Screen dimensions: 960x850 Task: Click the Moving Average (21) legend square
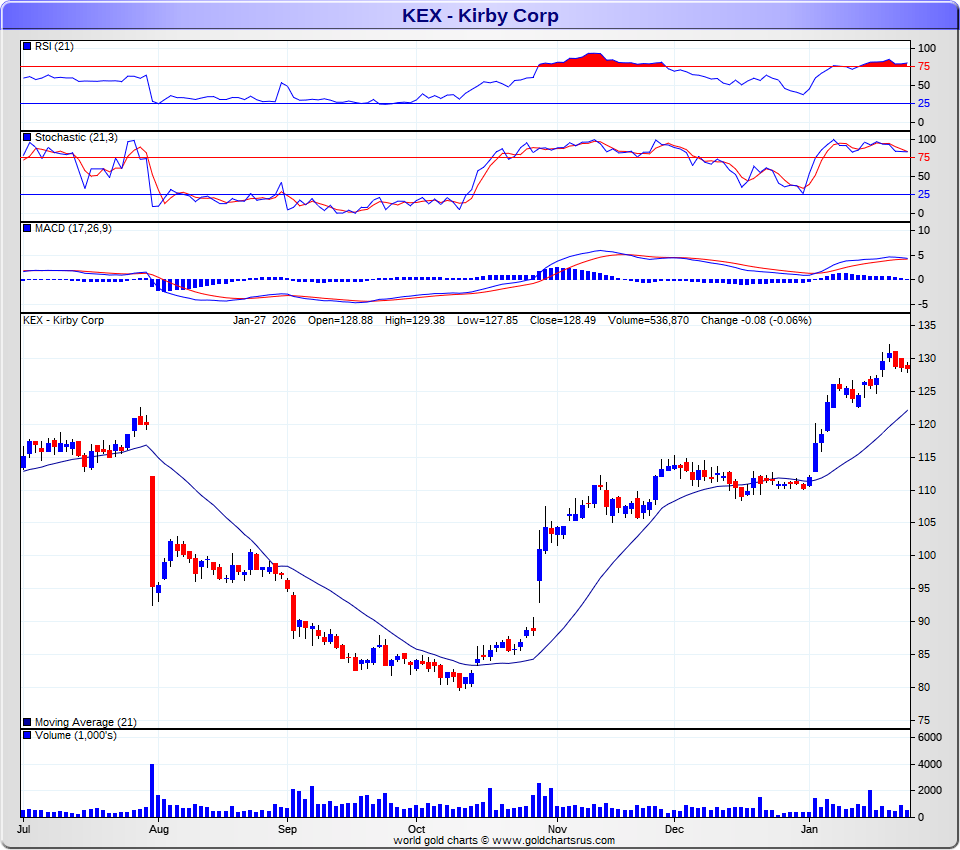(27, 722)
